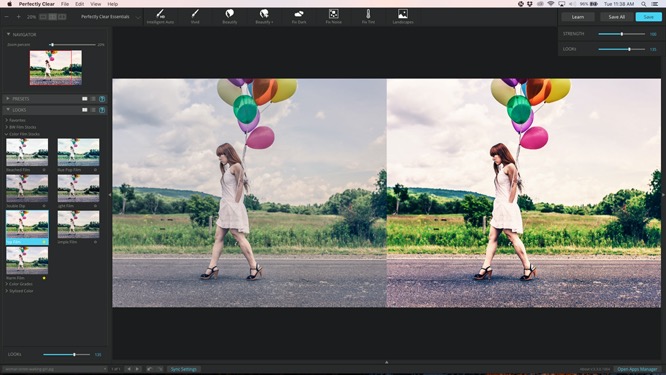Open the Edit menu
Viewport: 666px width, 375px height.
pyautogui.click(x=79, y=4)
